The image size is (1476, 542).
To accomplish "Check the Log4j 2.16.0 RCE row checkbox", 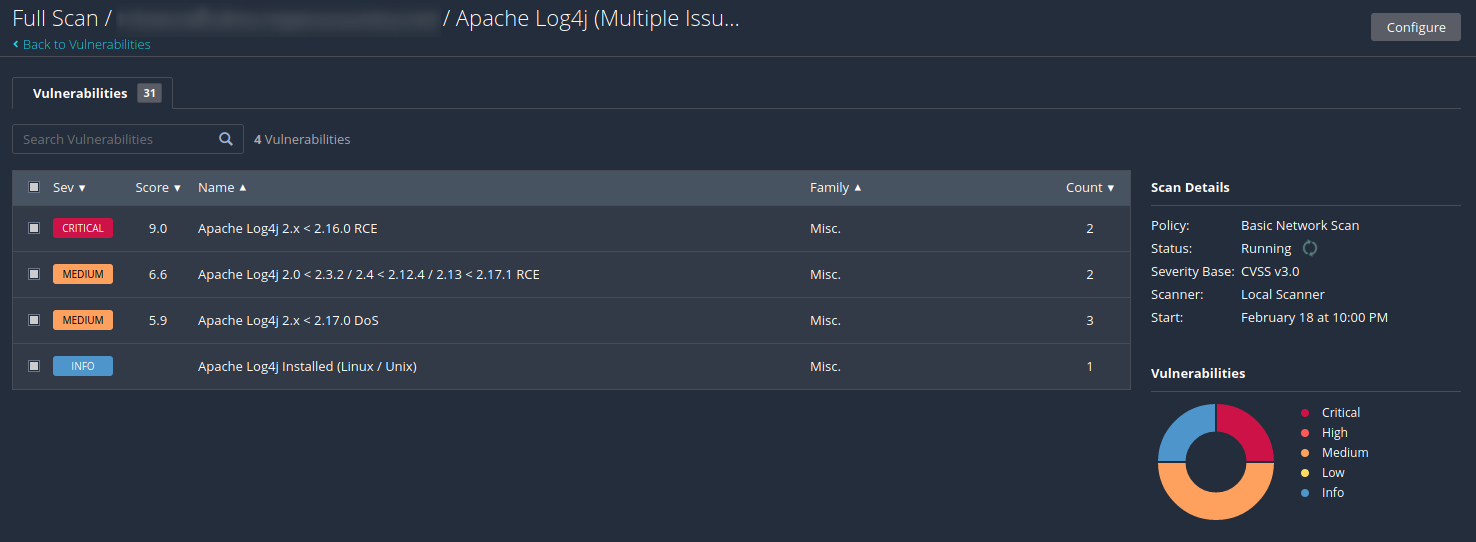I will 34,228.
